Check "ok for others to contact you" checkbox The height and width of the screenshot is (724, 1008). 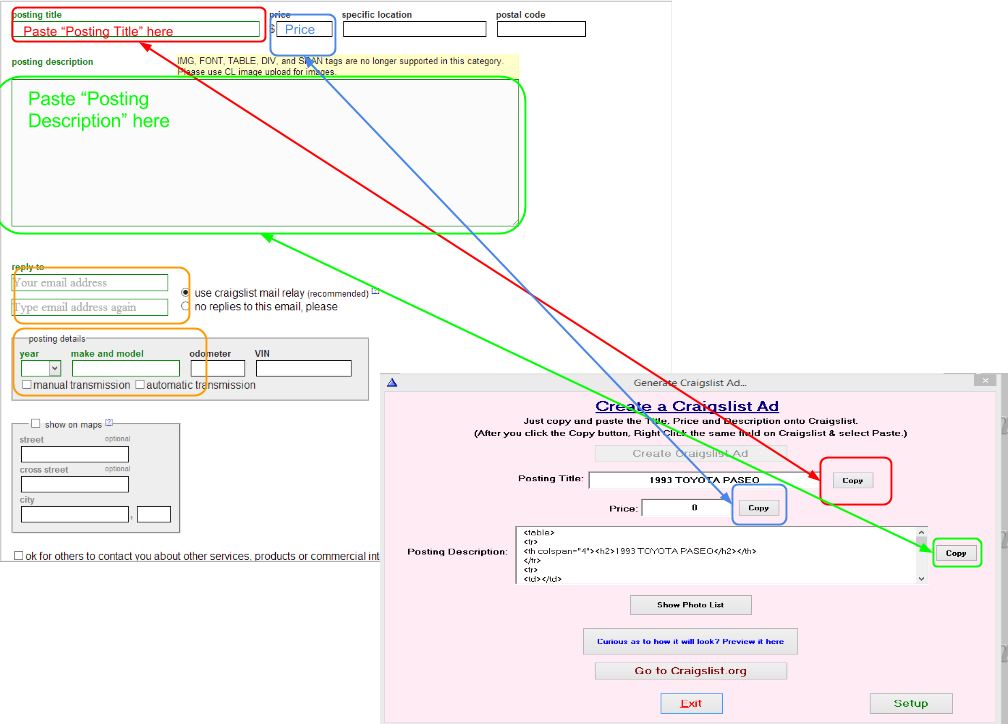(x=19, y=556)
